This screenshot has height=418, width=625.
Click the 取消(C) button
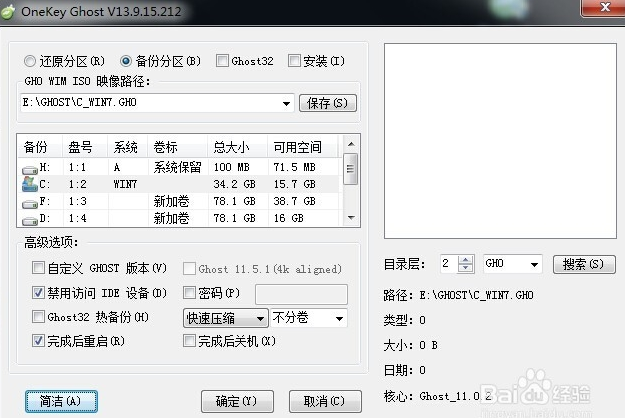pyautogui.click(x=325, y=401)
